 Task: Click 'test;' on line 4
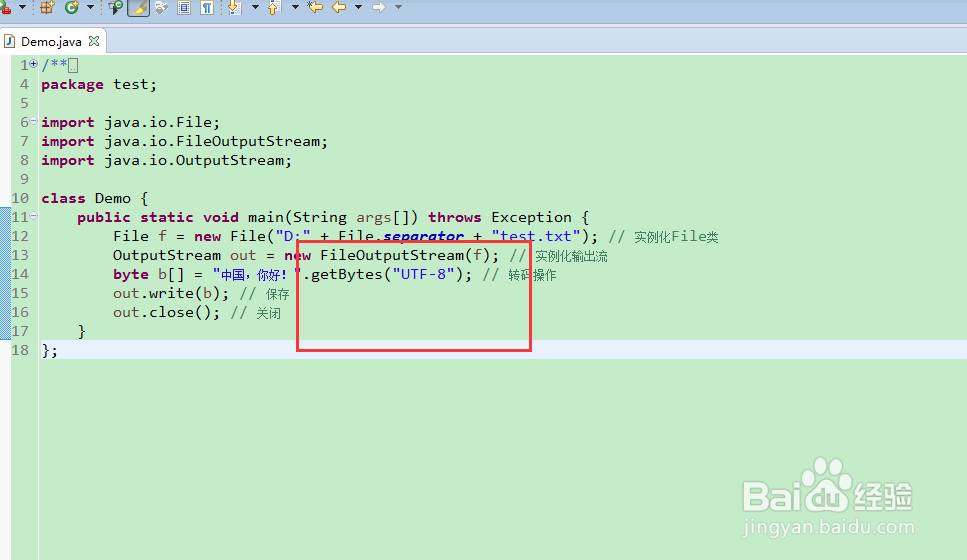pyautogui.click(x=135, y=84)
